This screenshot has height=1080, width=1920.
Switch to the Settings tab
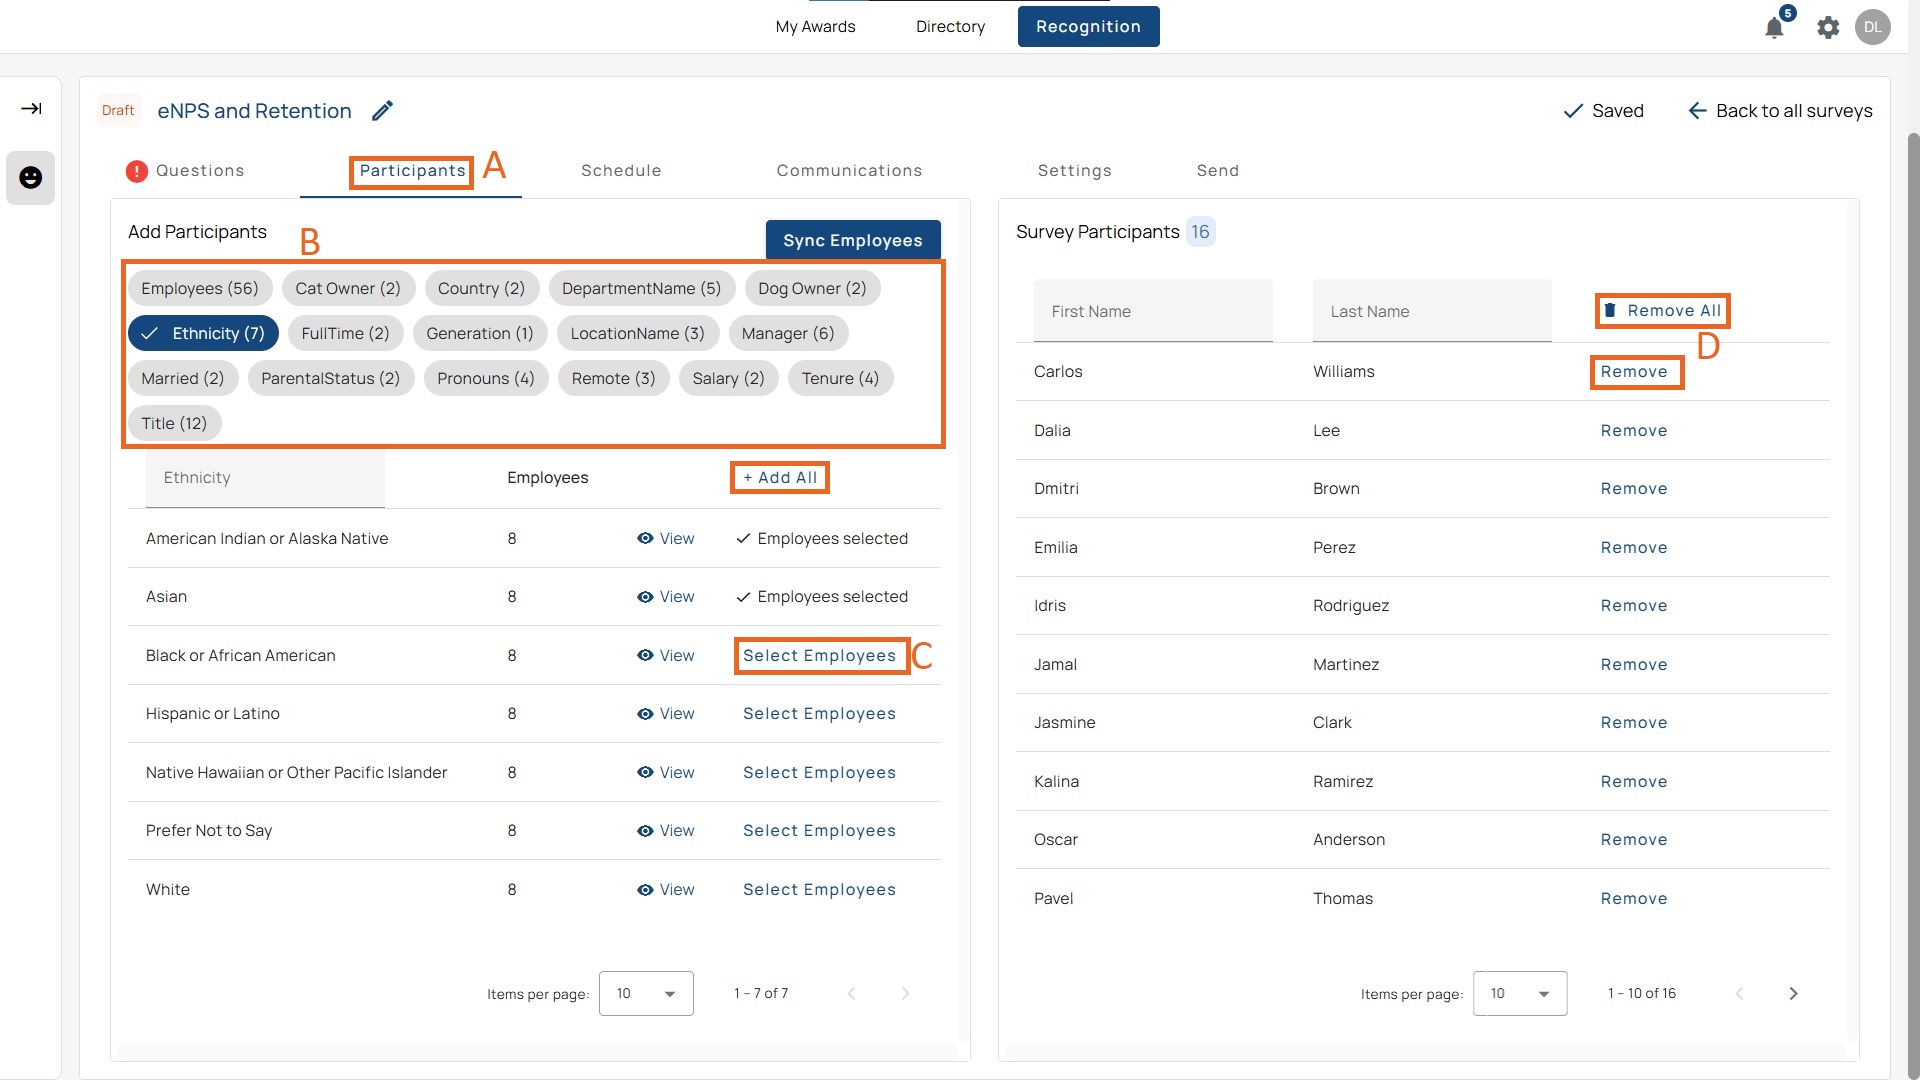pos(1074,171)
